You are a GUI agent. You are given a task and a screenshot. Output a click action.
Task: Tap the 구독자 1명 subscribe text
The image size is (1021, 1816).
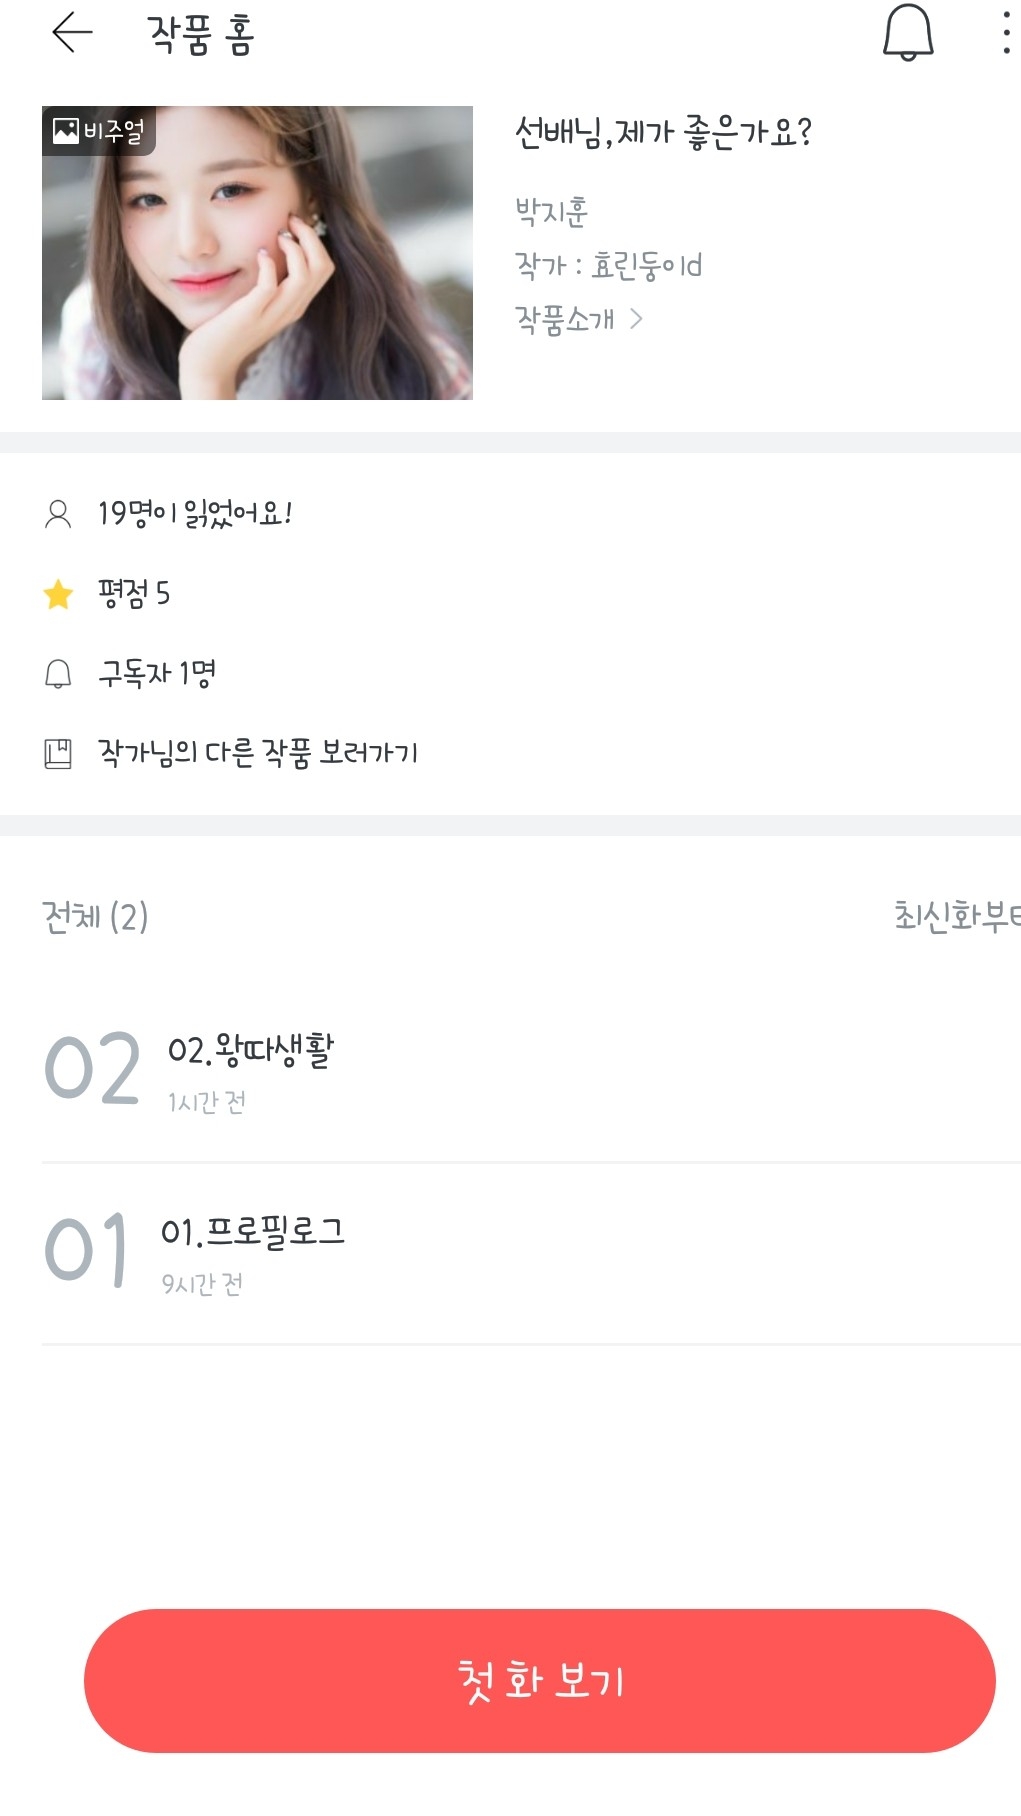pos(157,674)
